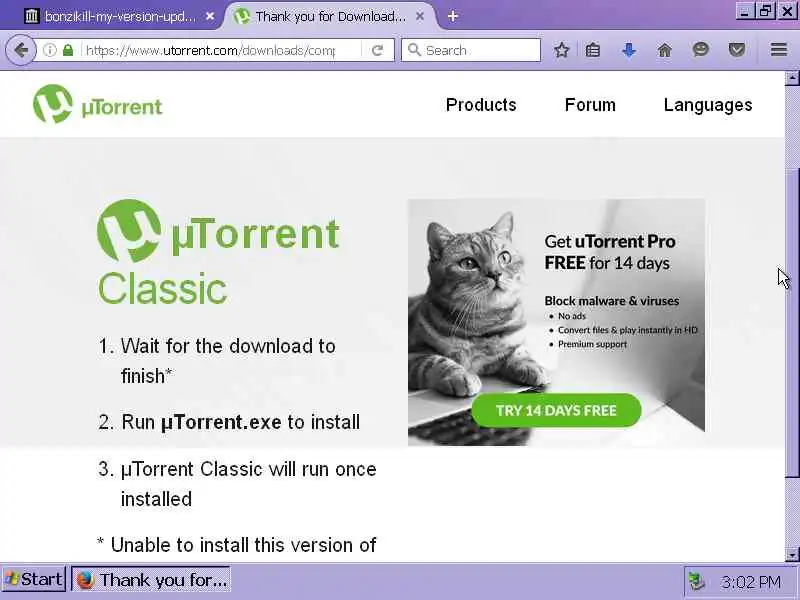Close the Thank you for Download tab
Viewport: 800px width, 600px height.
[x=419, y=16]
